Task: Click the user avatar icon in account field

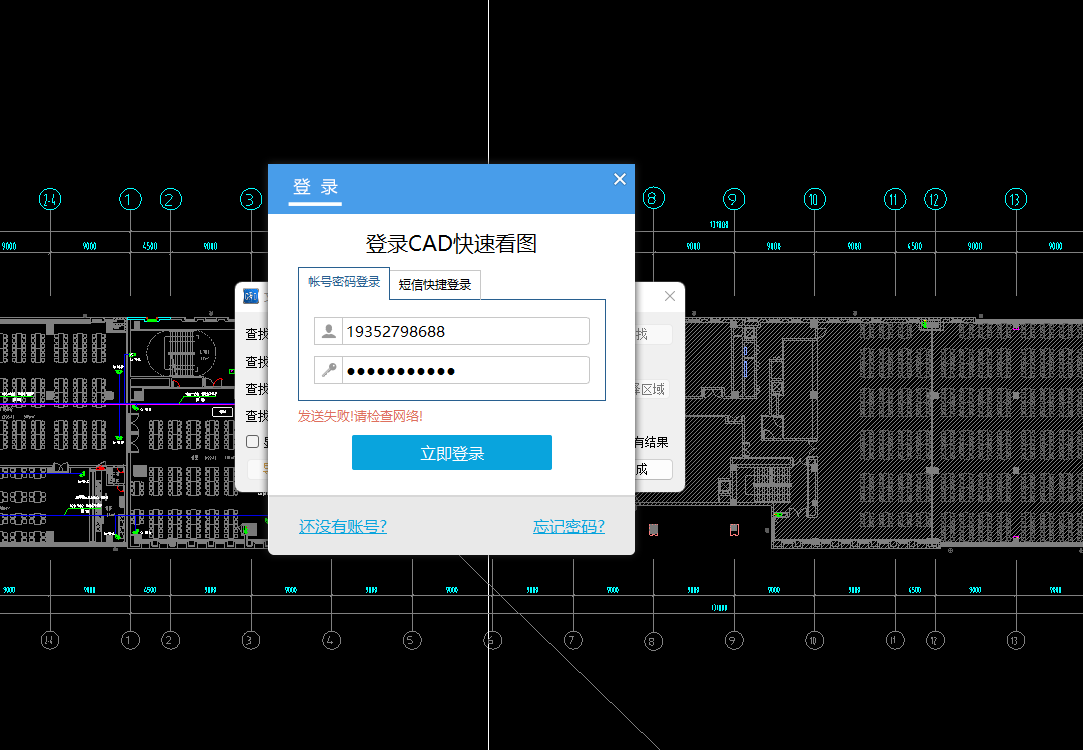Action: 328,332
